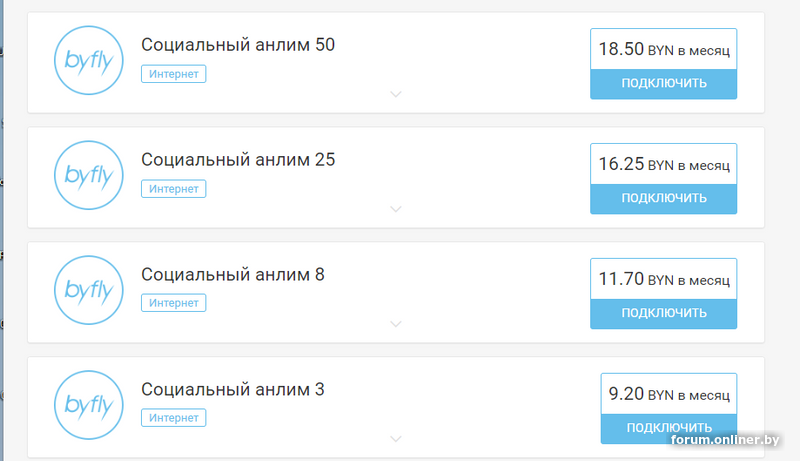Viewport: 800px width, 461px height.
Task: Click byfly logo of Социальный анлим 50
Action: [x=89, y=60]
